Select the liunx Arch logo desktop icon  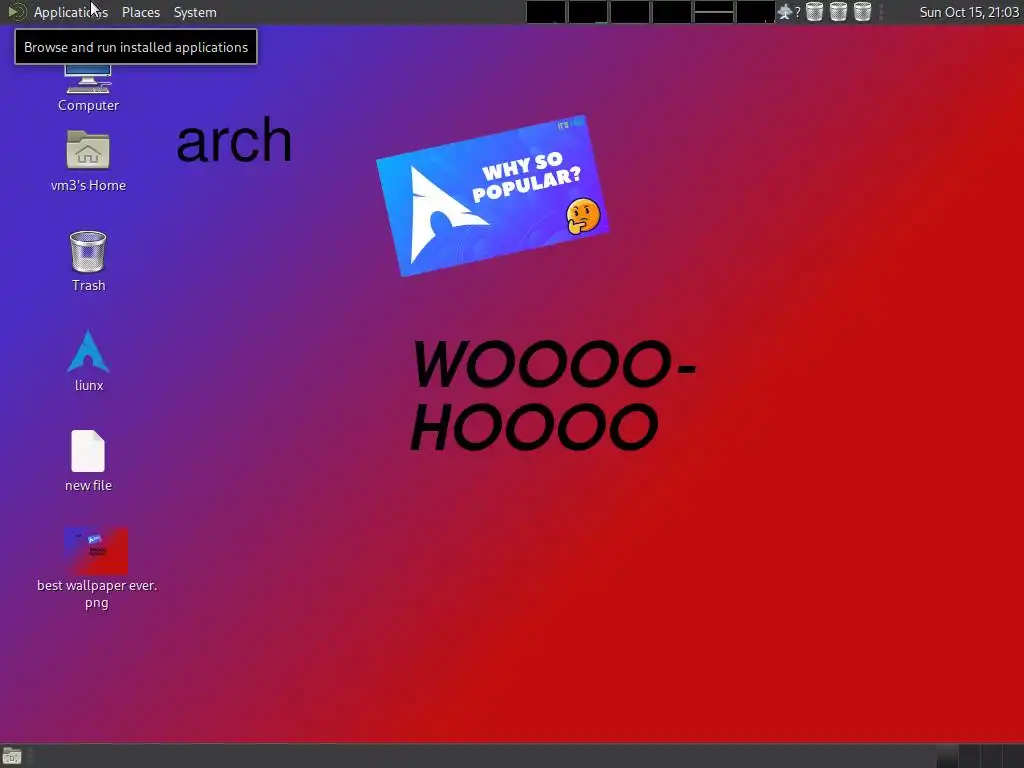pyautogui.click(x=88, y=351)
